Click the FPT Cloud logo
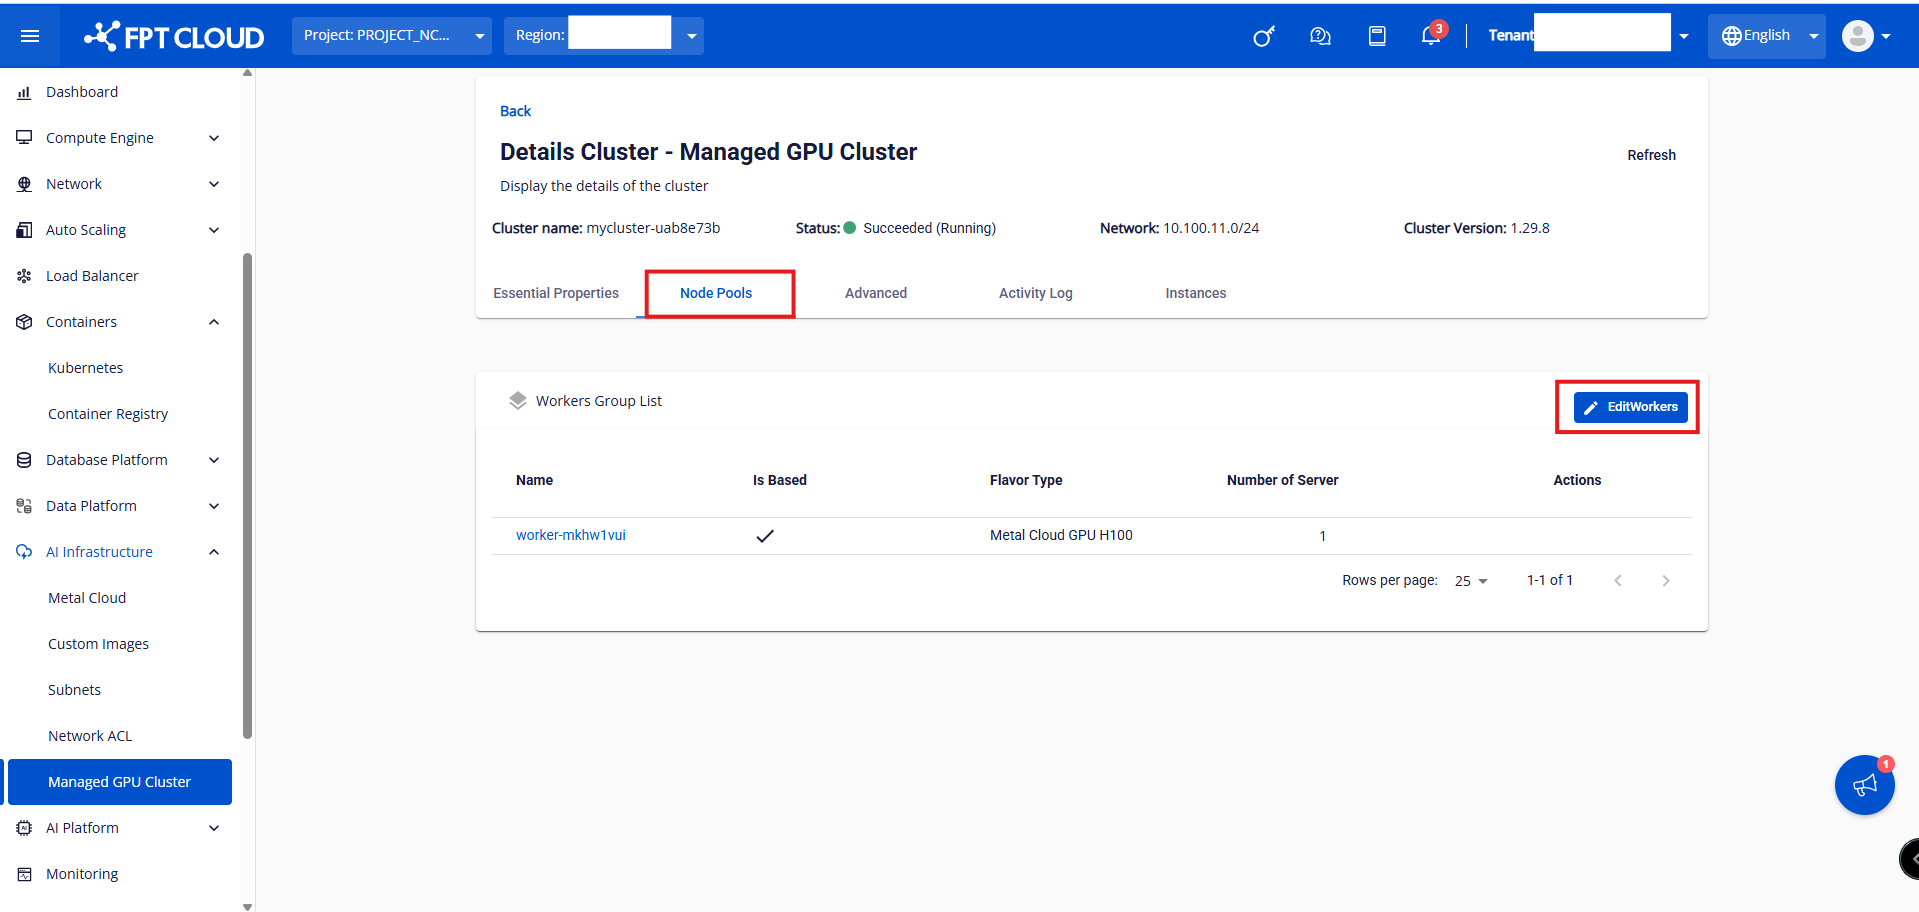 pos(175,37)
